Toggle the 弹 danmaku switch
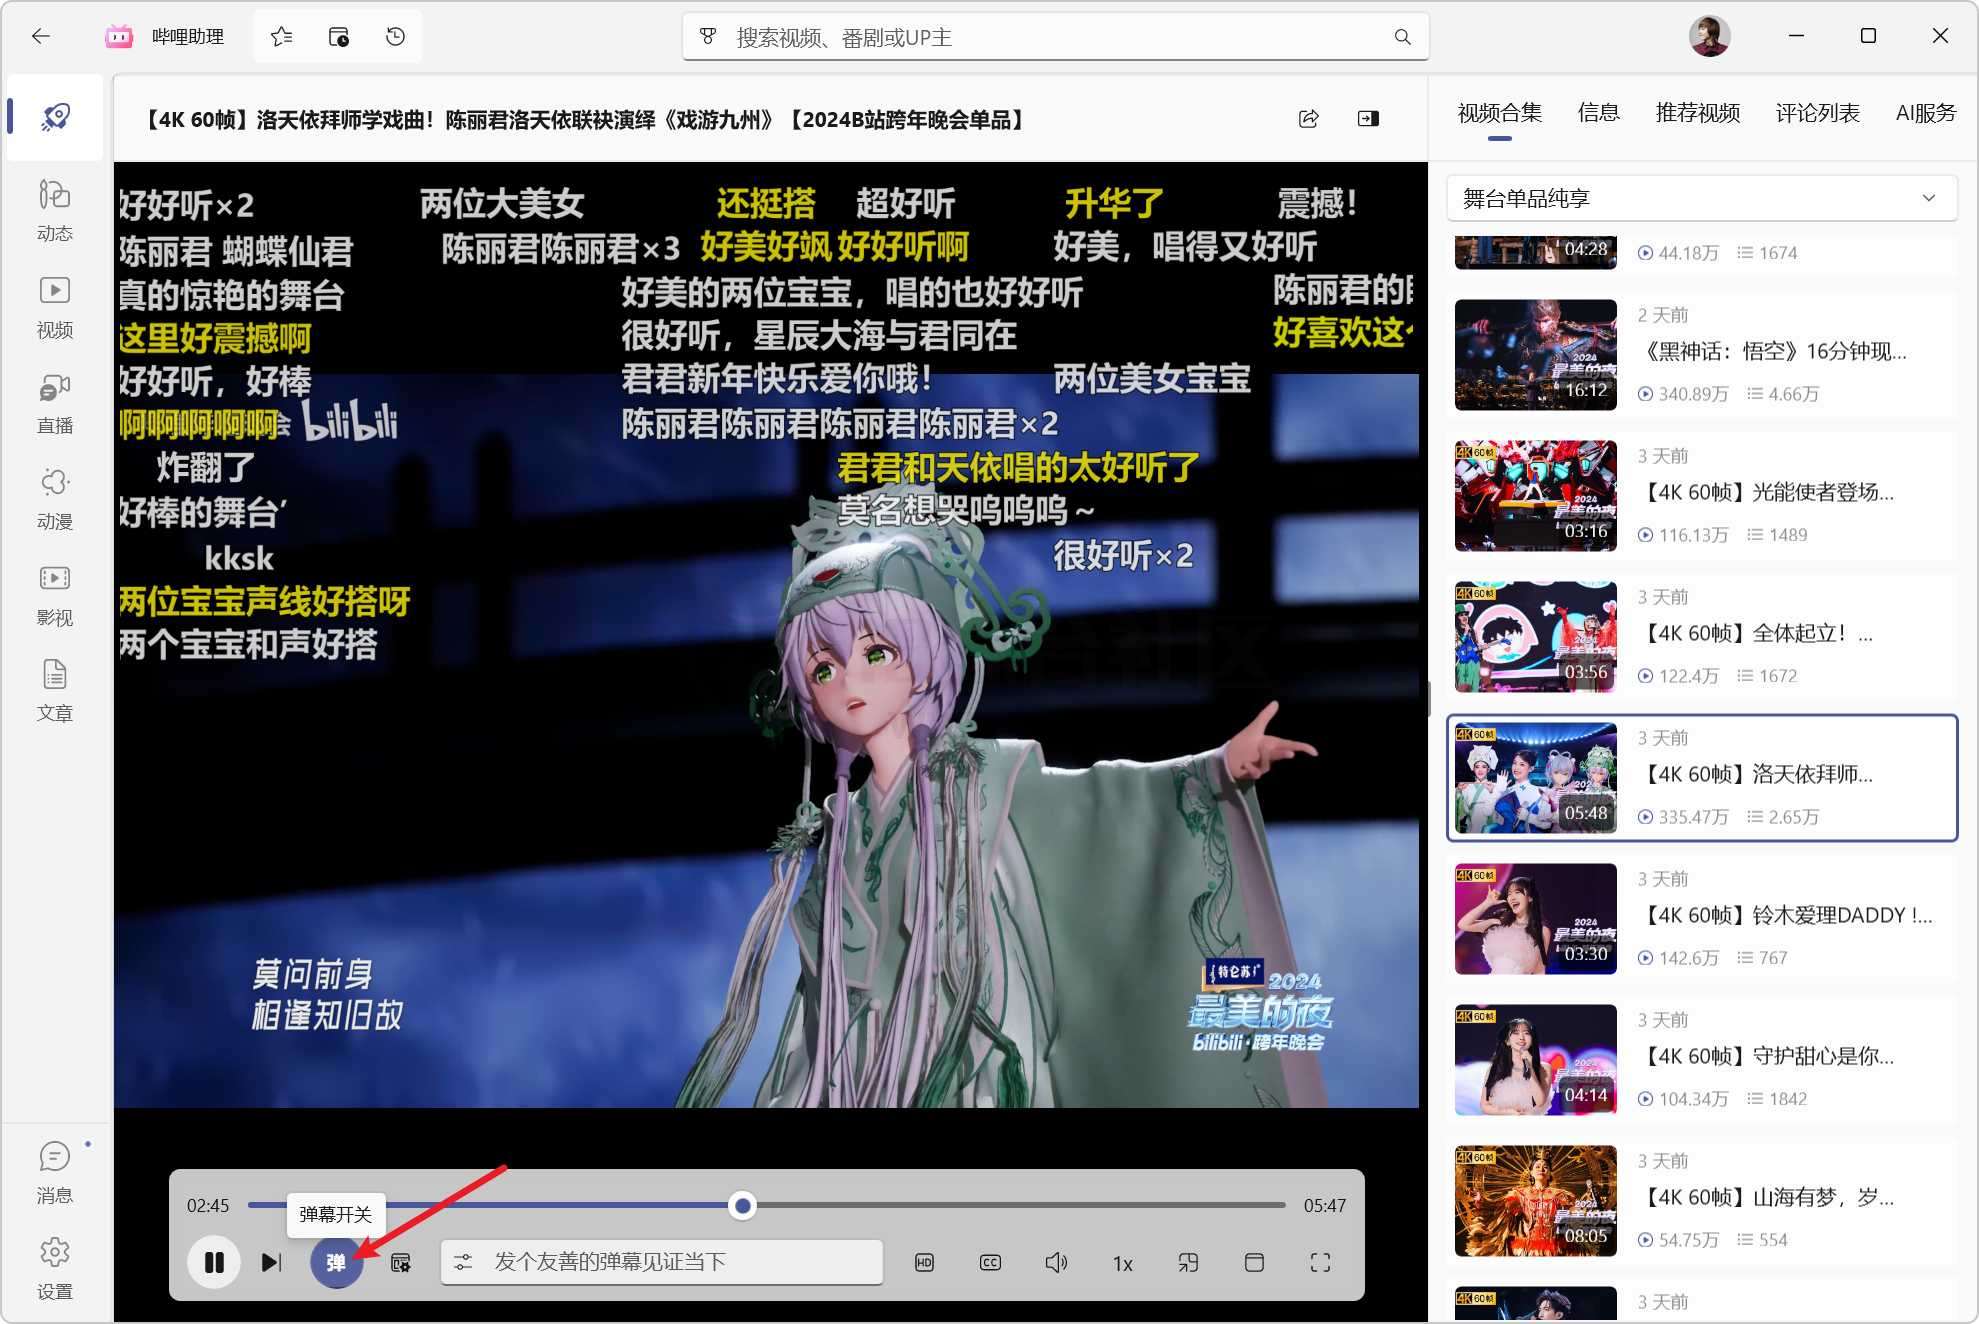 point(336,1262)
